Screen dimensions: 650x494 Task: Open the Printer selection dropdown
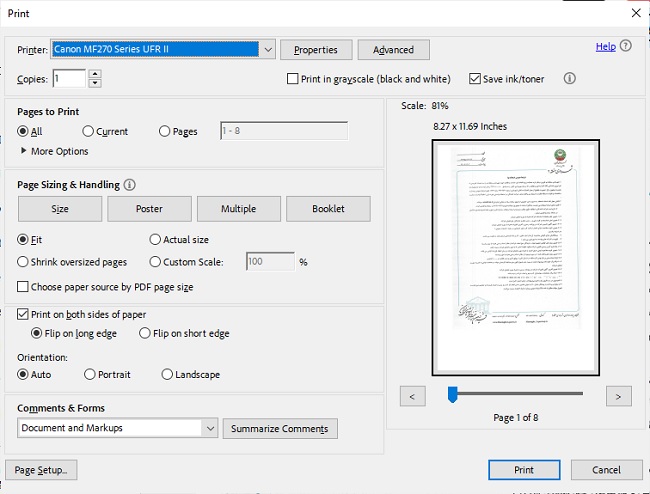(x=267, y=49)
